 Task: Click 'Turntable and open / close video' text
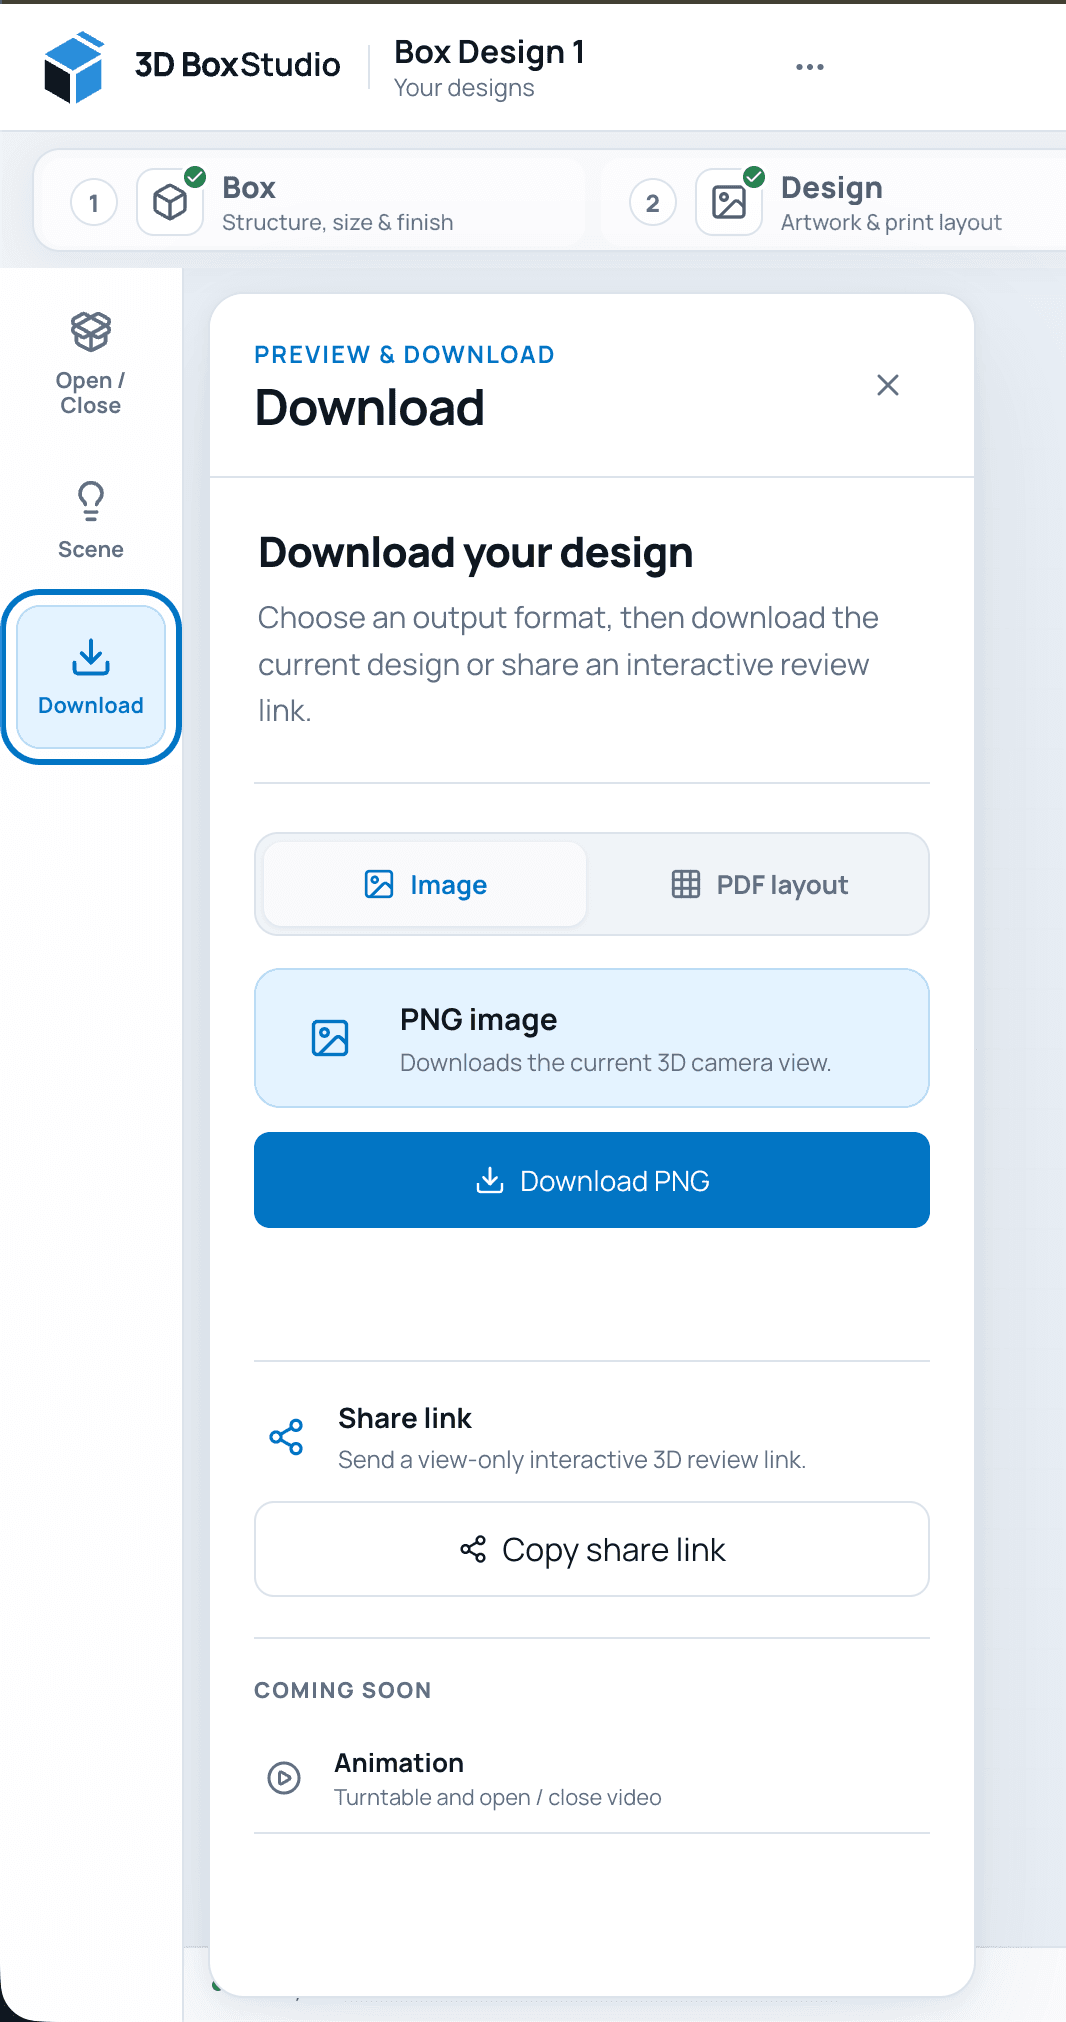tap(498, 1797)
